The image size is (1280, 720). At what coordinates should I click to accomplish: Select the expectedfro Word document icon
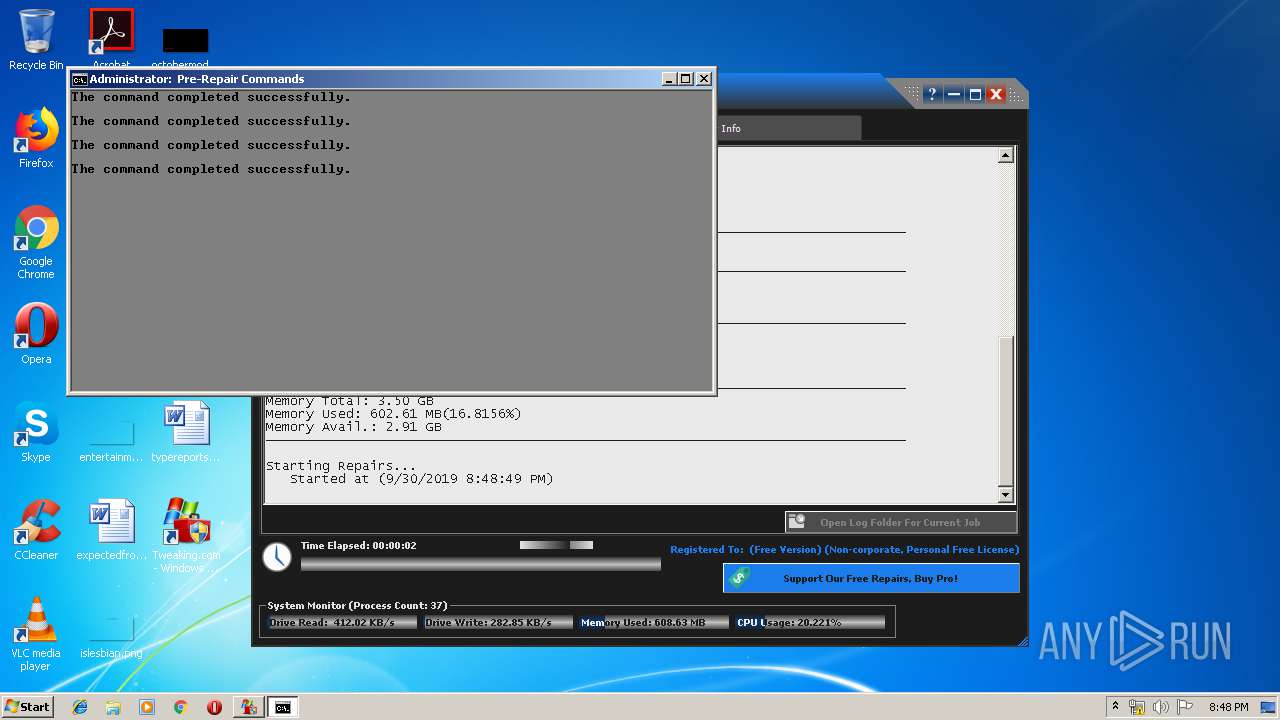point(111,530)
